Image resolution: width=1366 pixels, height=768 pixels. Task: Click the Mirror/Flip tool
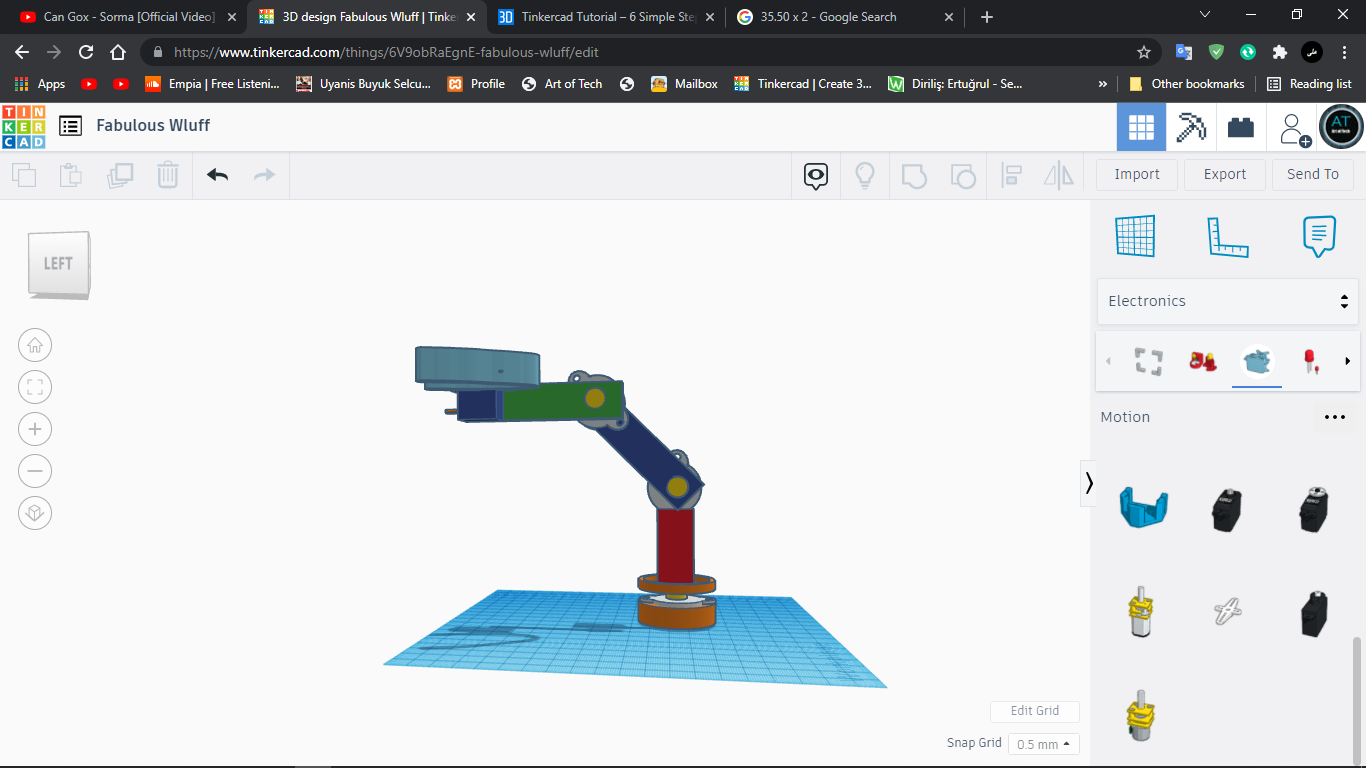tap(1057, 175)
